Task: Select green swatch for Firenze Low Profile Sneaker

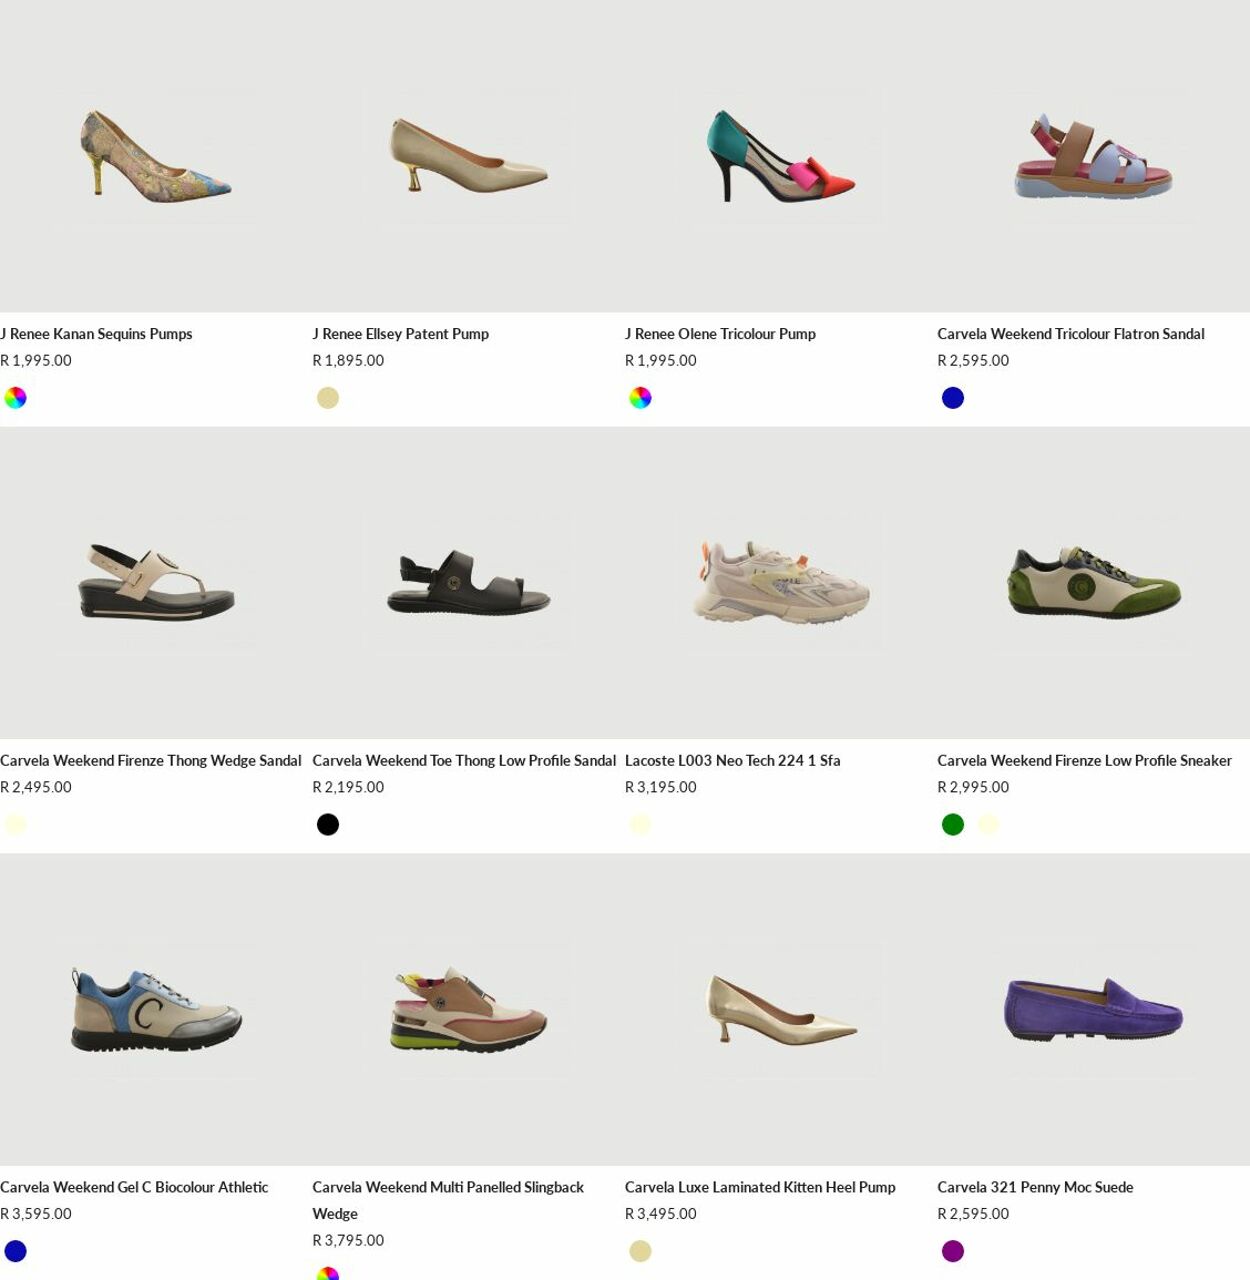Action: [953, 825]
